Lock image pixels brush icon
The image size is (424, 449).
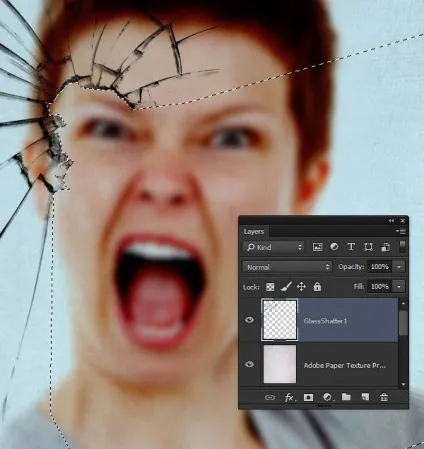coord(286,286)
